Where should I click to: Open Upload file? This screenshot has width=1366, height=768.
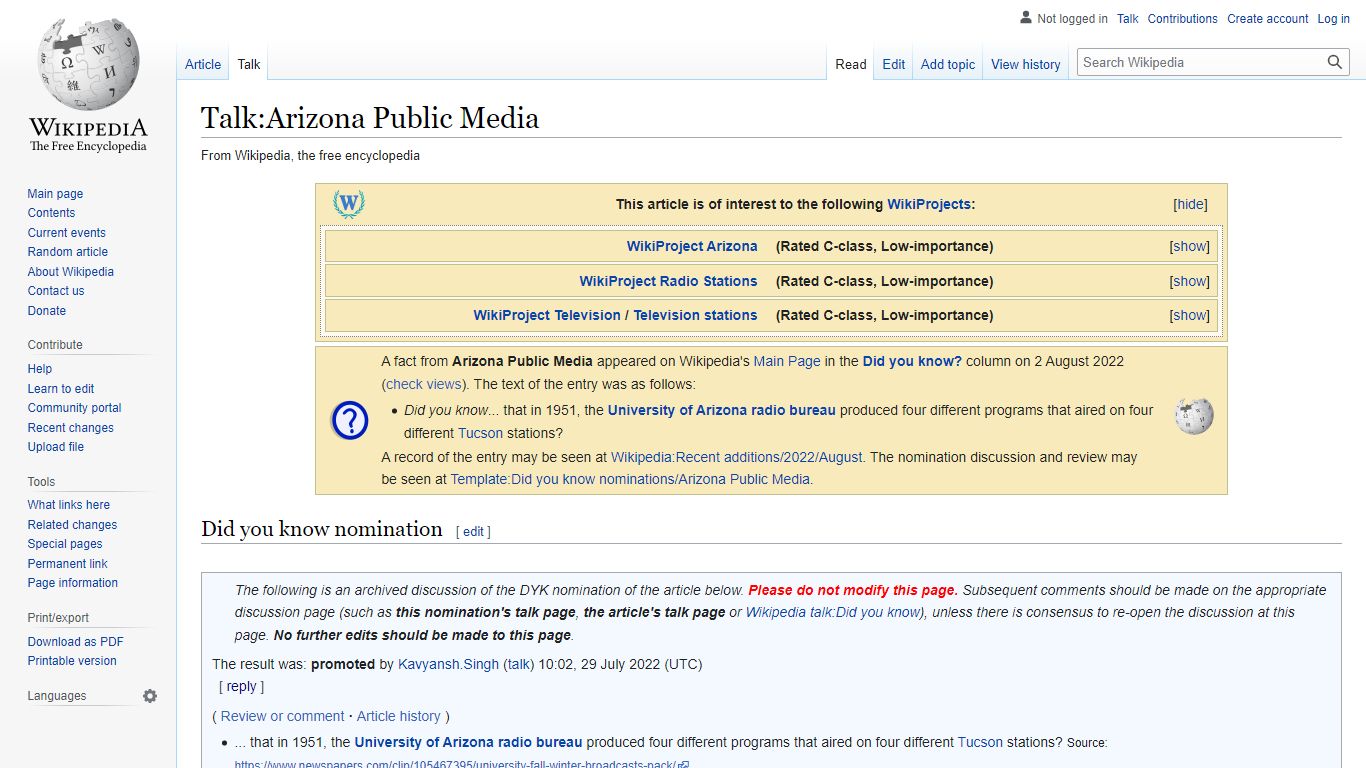coord(56,447)
